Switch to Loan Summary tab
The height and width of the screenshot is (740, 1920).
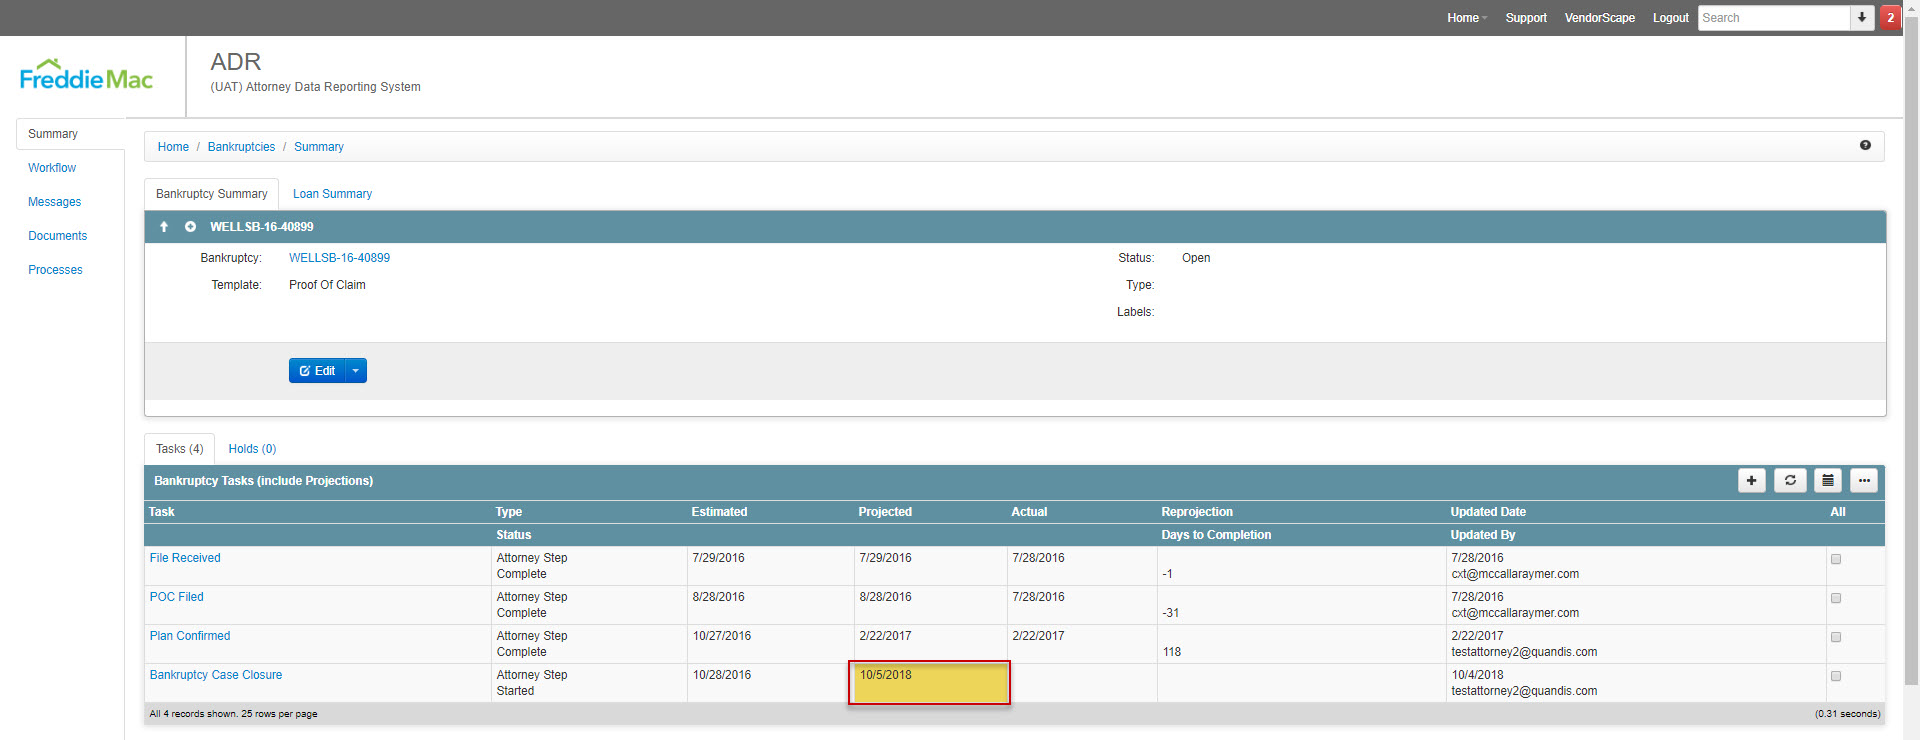pos(332,194)
